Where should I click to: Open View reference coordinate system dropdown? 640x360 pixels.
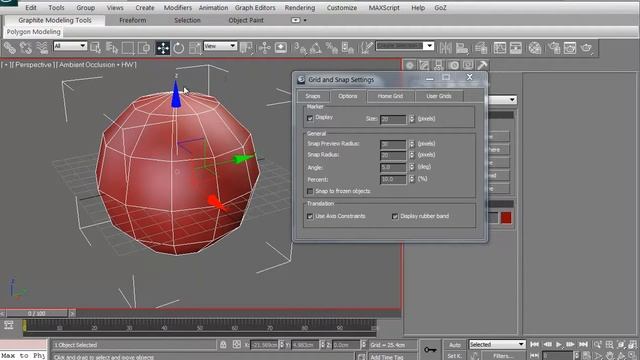pyautogui.click(x=220, y=46)
